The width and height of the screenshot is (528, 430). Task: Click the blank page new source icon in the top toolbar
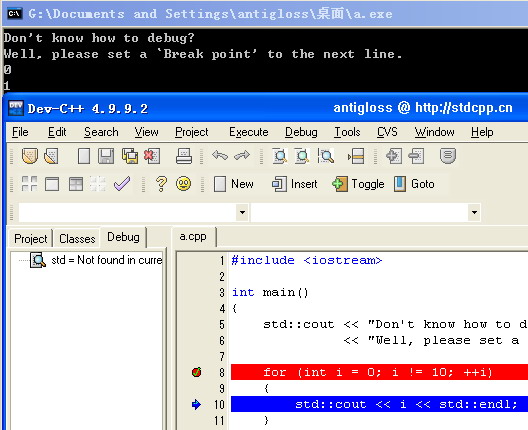point(84,156)
